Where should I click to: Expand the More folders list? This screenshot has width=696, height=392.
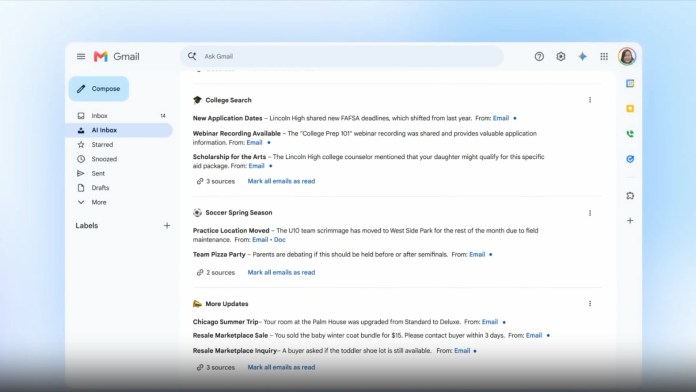click(119, 202)
